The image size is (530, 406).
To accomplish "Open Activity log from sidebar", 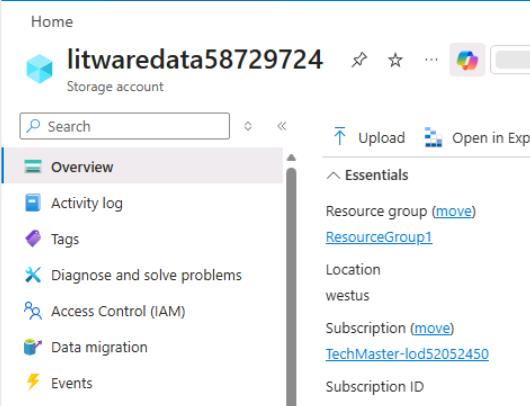I will click(x=142, y=203).
